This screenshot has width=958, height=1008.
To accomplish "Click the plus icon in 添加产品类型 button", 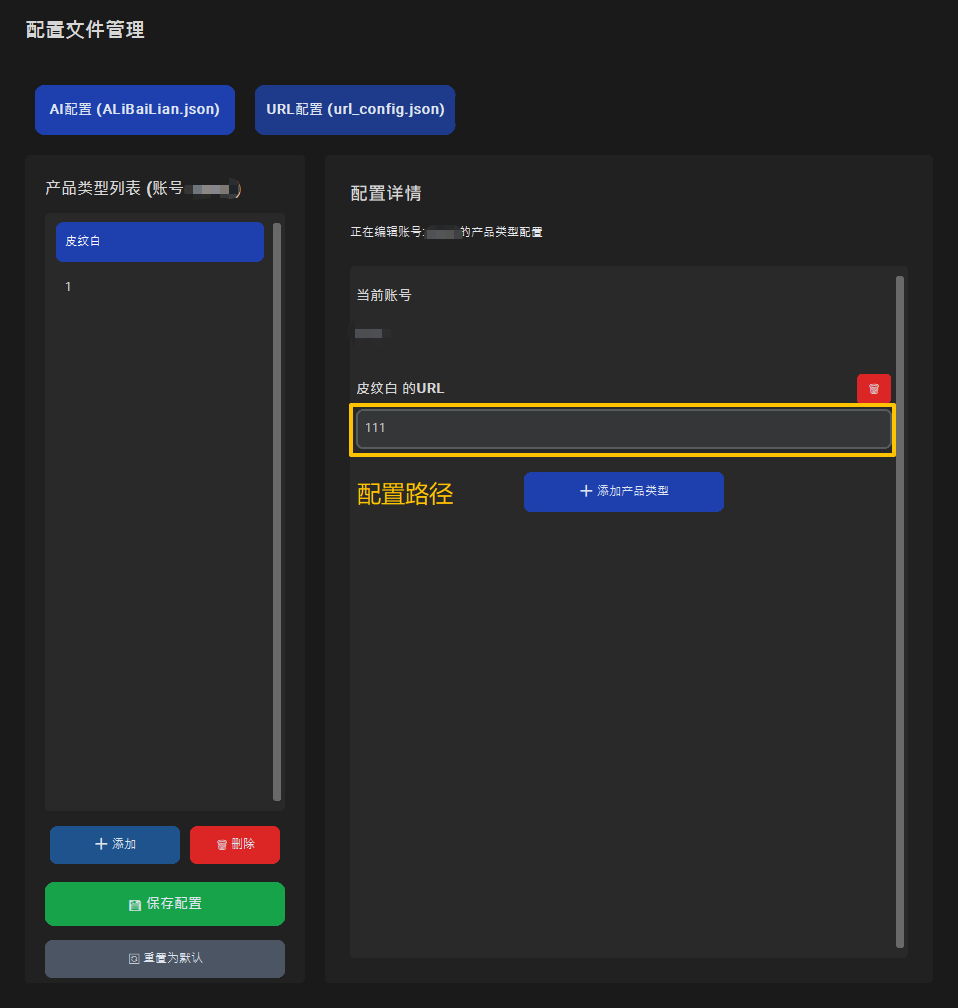I will click(x=586, y=491).
